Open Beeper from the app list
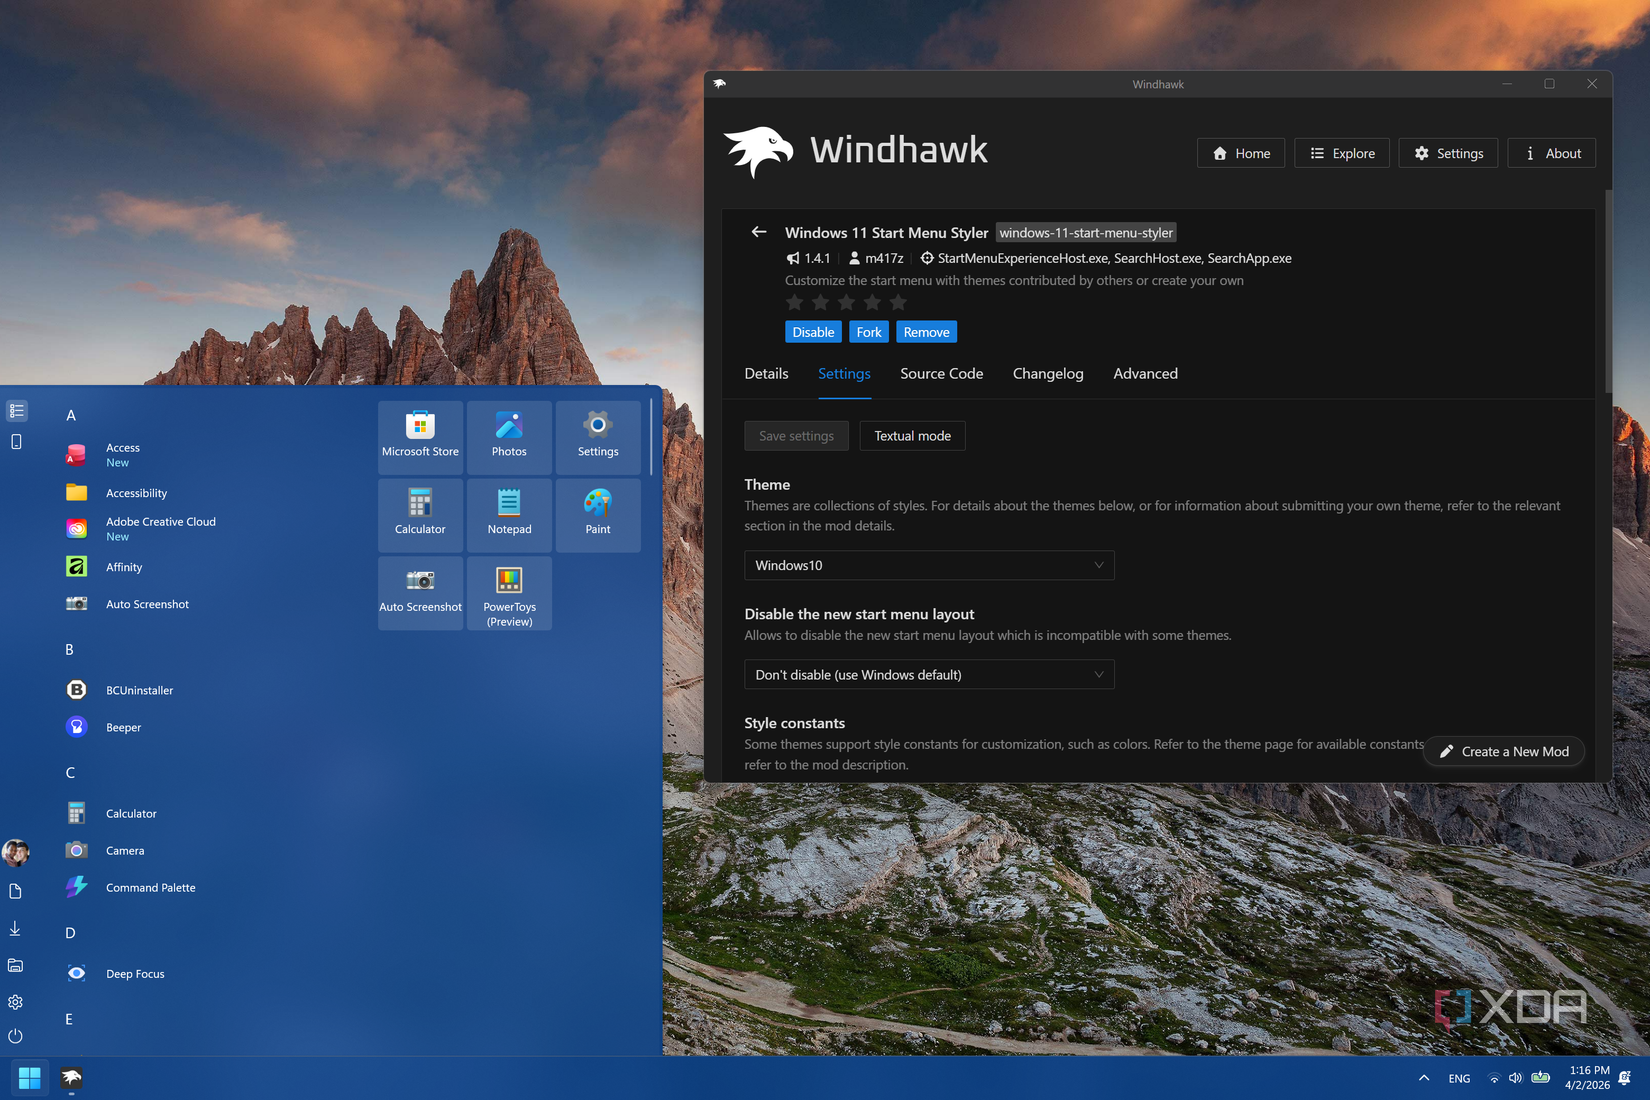 (x=123, y=727)
